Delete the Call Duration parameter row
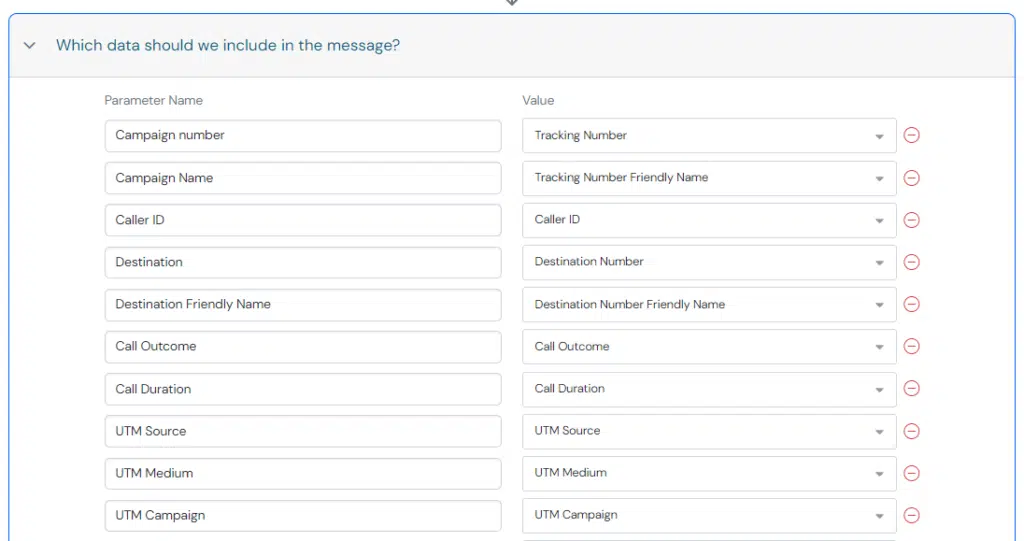1024x541 pixels. [x=912, y=389]
